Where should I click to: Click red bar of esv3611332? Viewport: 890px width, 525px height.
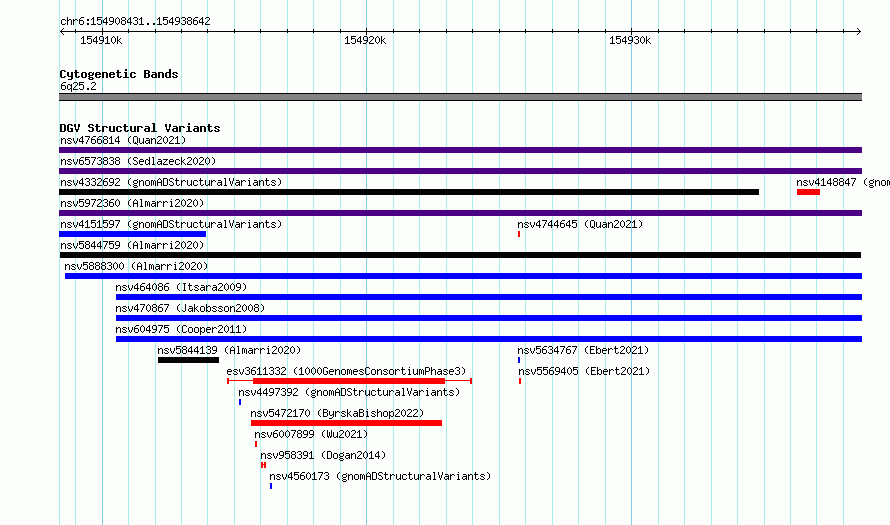pos(349,381)
